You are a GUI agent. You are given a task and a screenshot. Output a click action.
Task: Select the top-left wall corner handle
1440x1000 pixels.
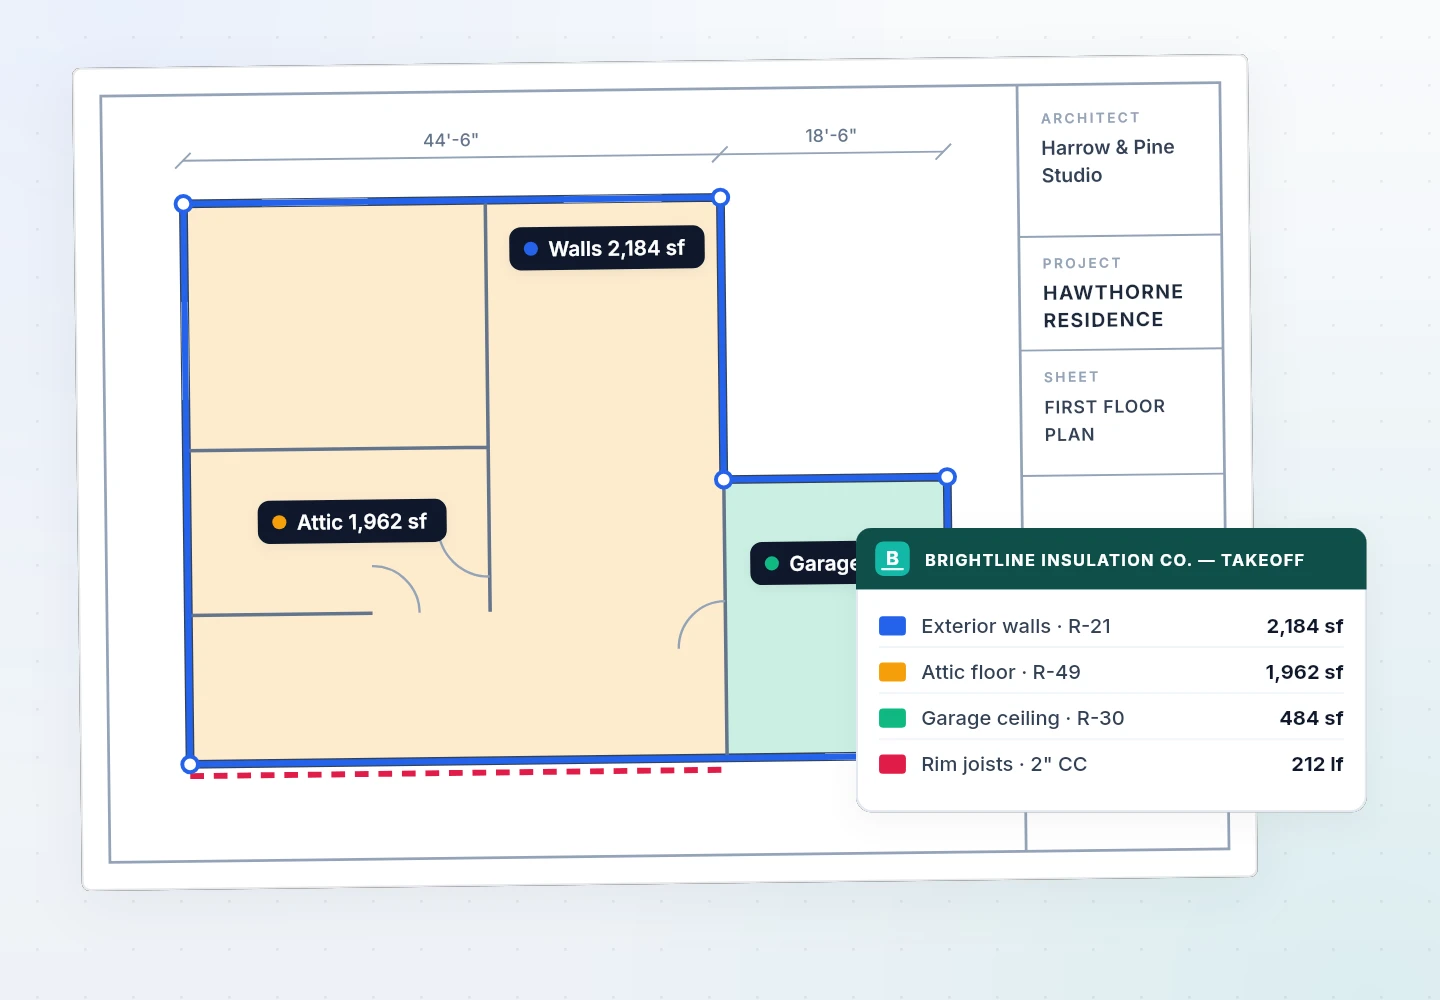[183, 204]
